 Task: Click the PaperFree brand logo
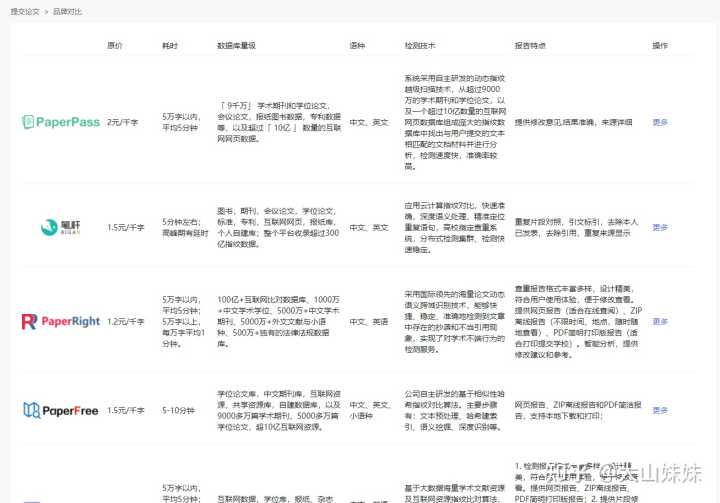(61, 410)
